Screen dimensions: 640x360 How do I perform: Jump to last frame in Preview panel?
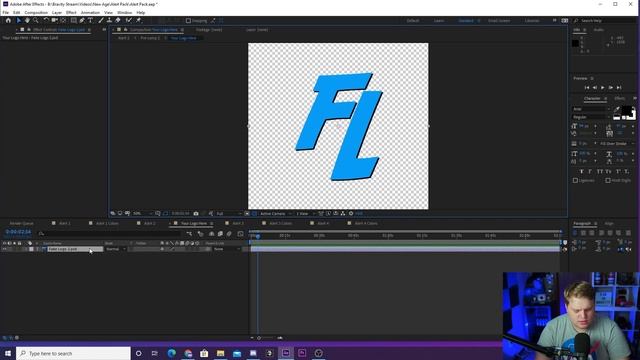(619, 87)
